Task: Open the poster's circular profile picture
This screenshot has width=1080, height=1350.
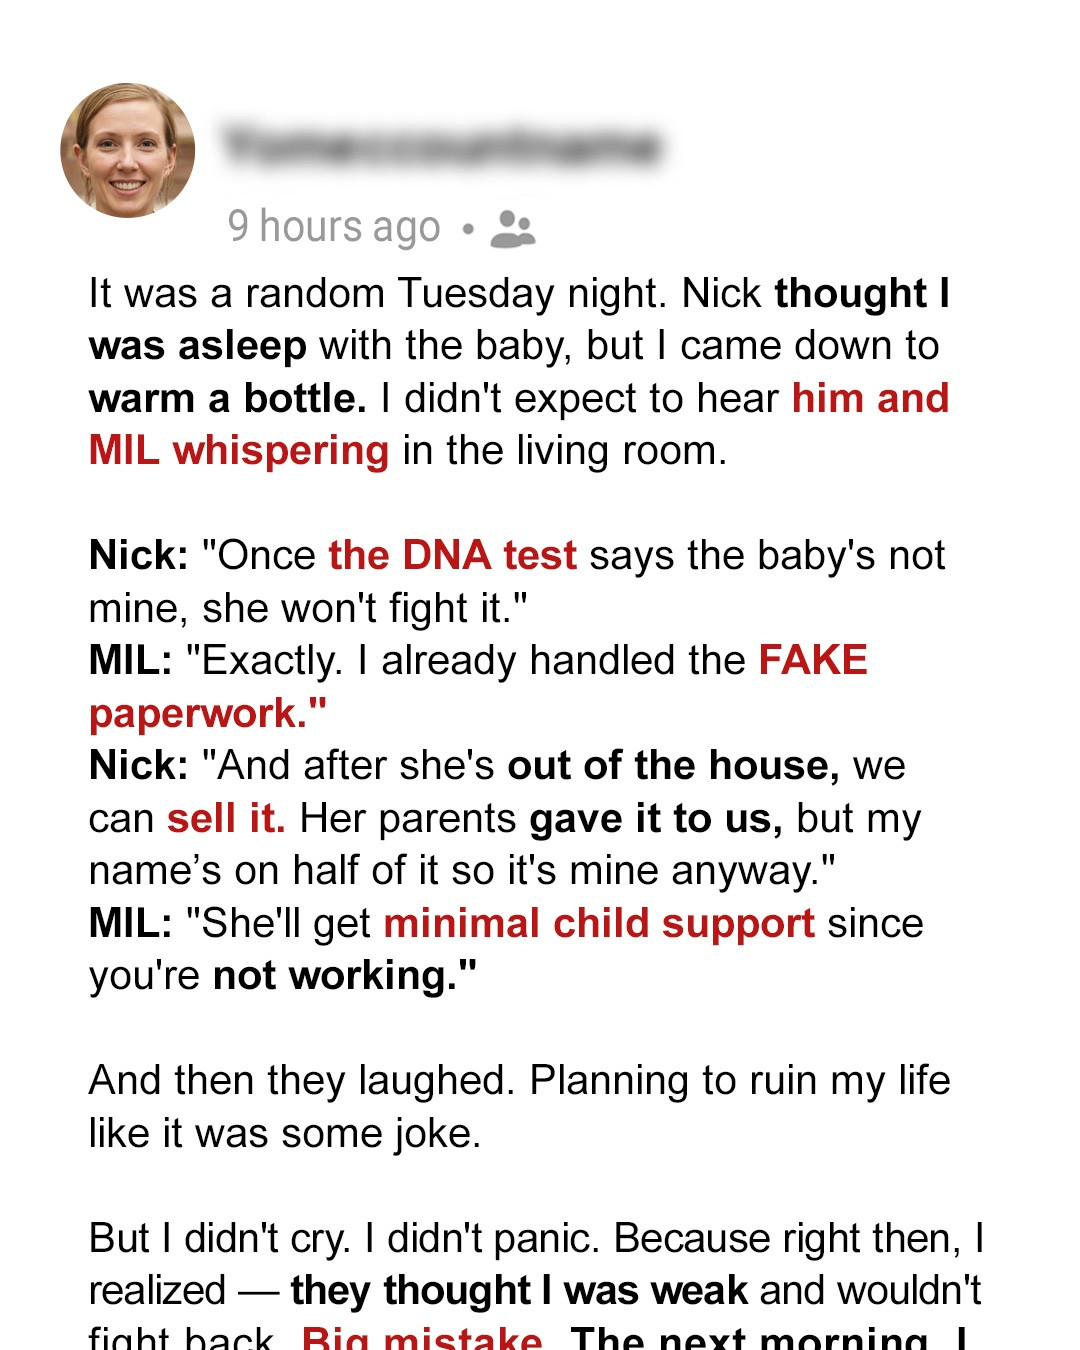Action: pos(128,150)
